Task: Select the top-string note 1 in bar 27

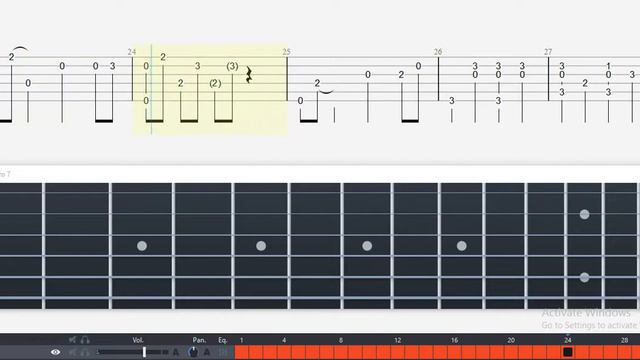Action: pos(608,66)
